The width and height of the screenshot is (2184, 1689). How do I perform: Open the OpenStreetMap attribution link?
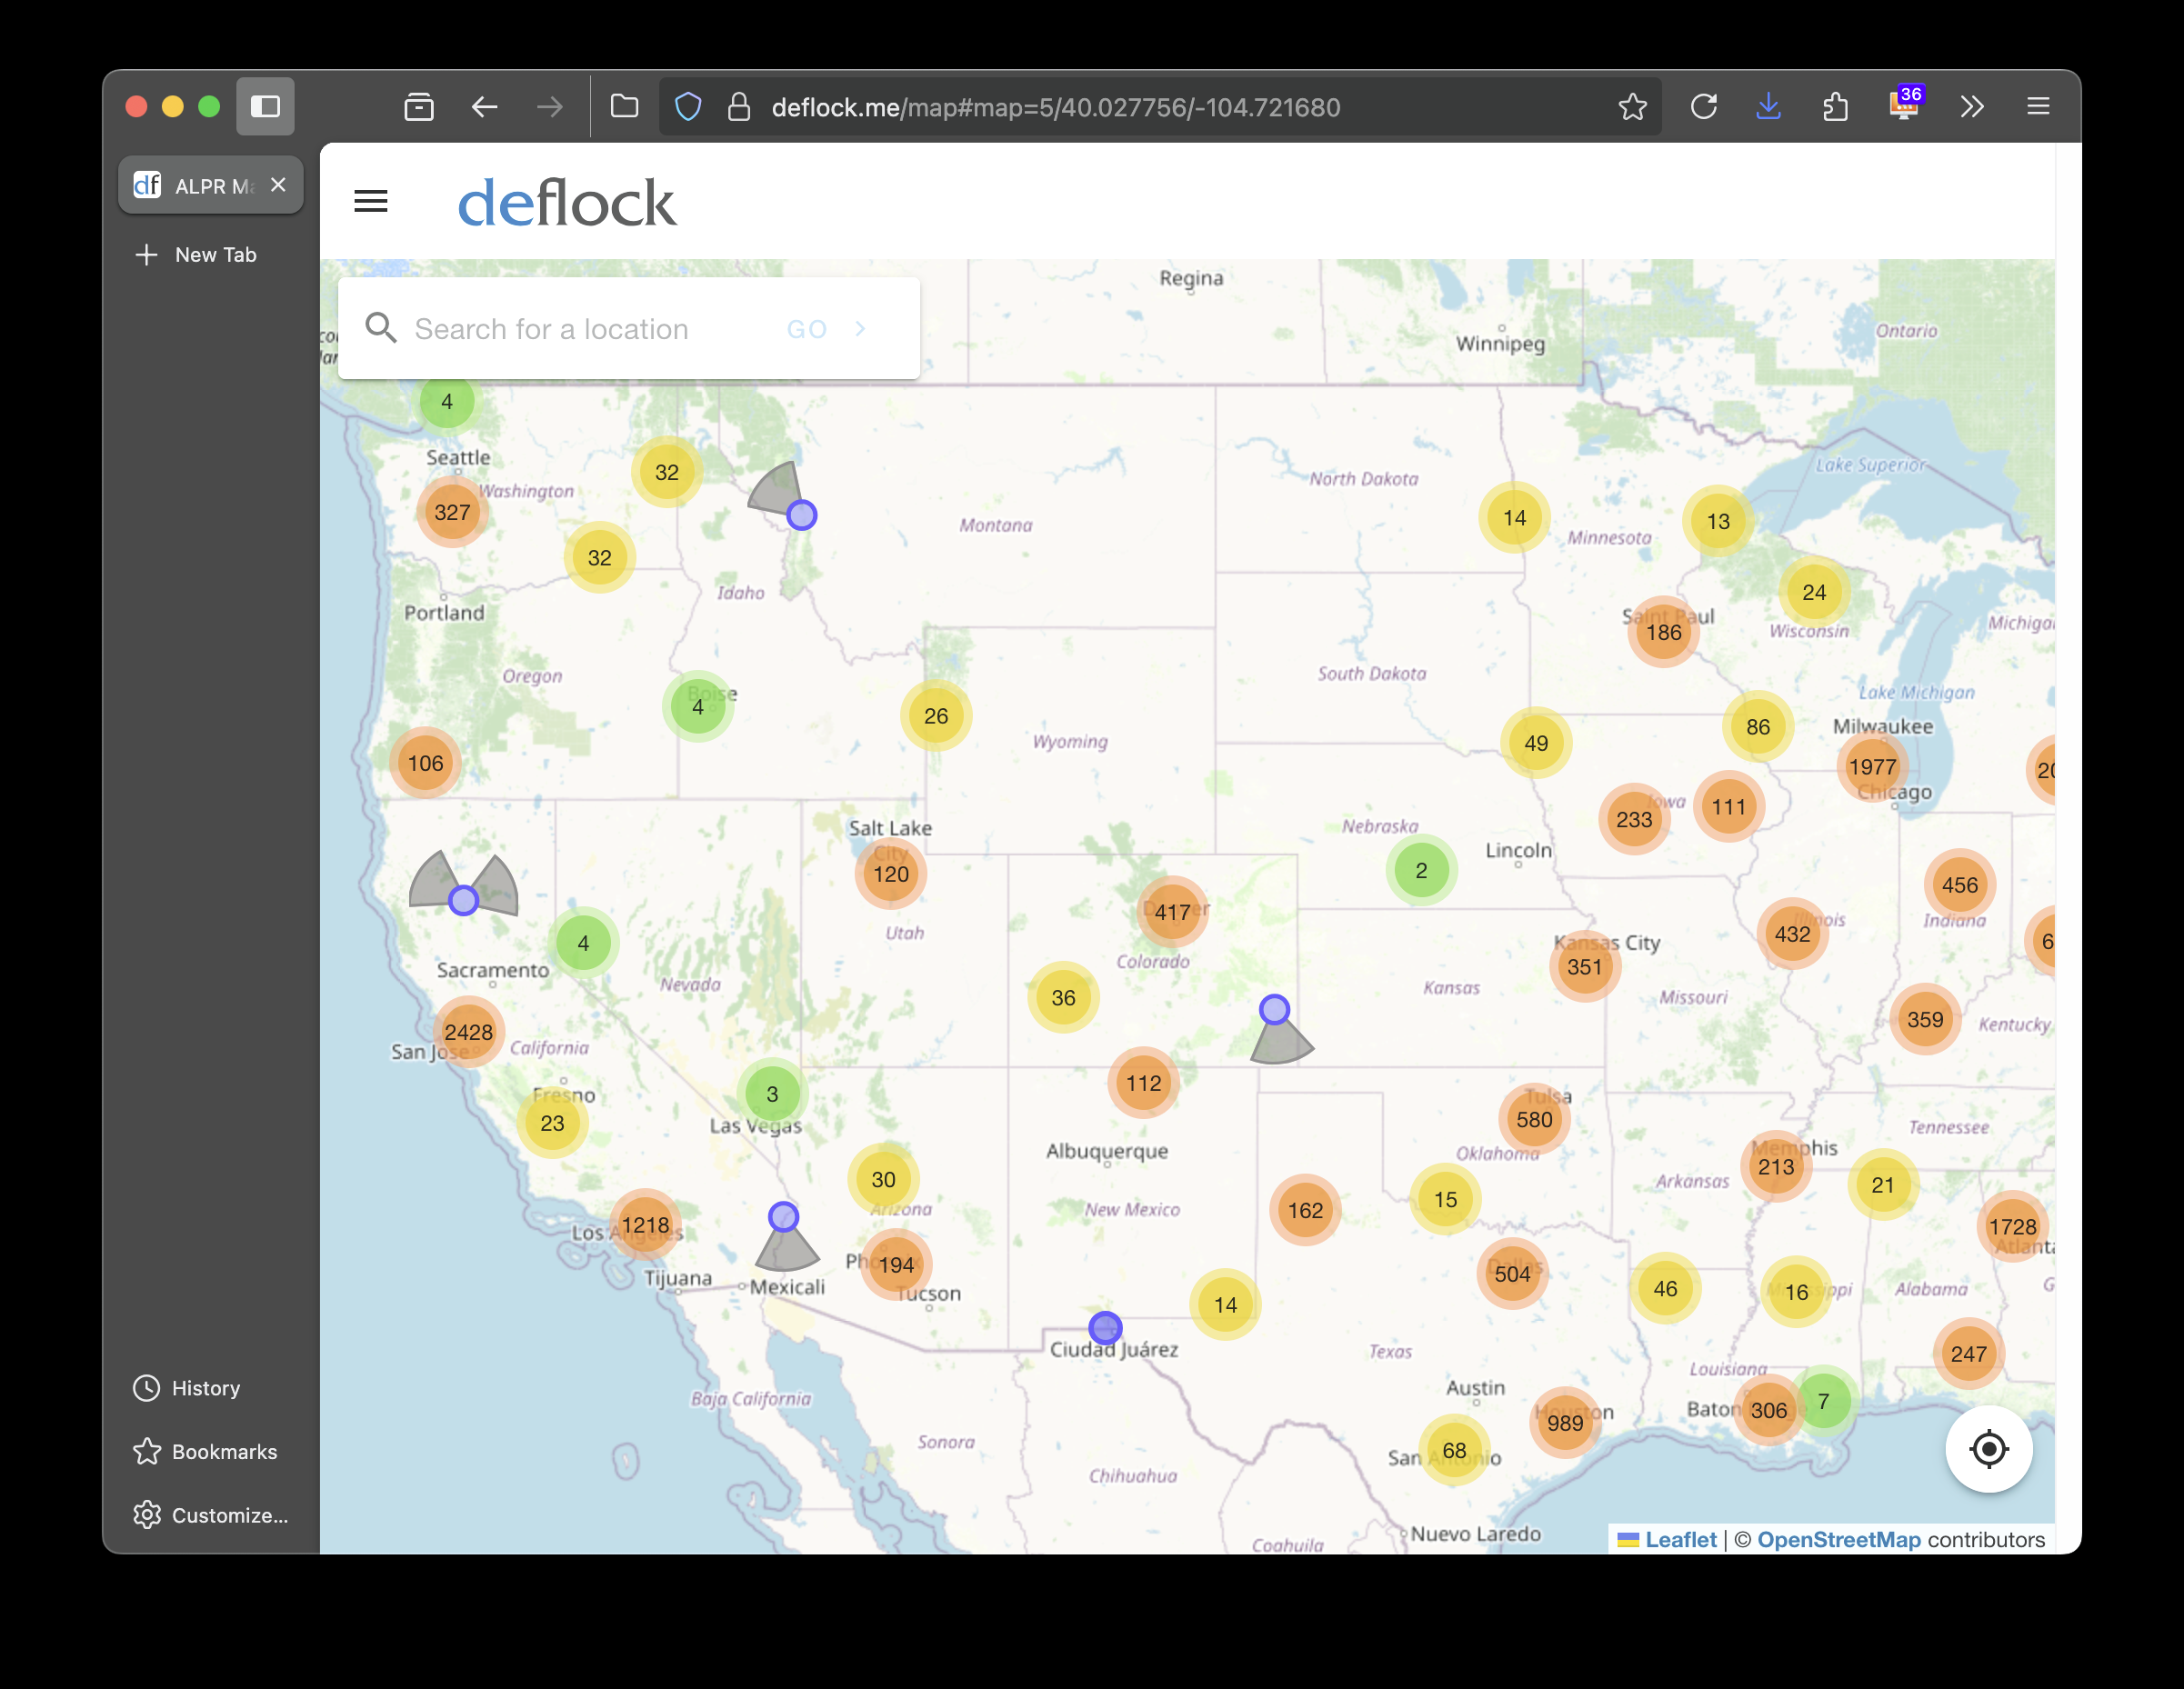tap(1839, 1540)
